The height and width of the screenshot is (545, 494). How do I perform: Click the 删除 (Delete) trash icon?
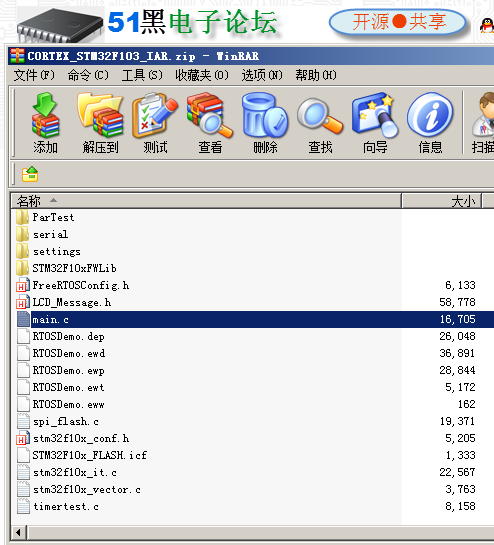[265, 123]
